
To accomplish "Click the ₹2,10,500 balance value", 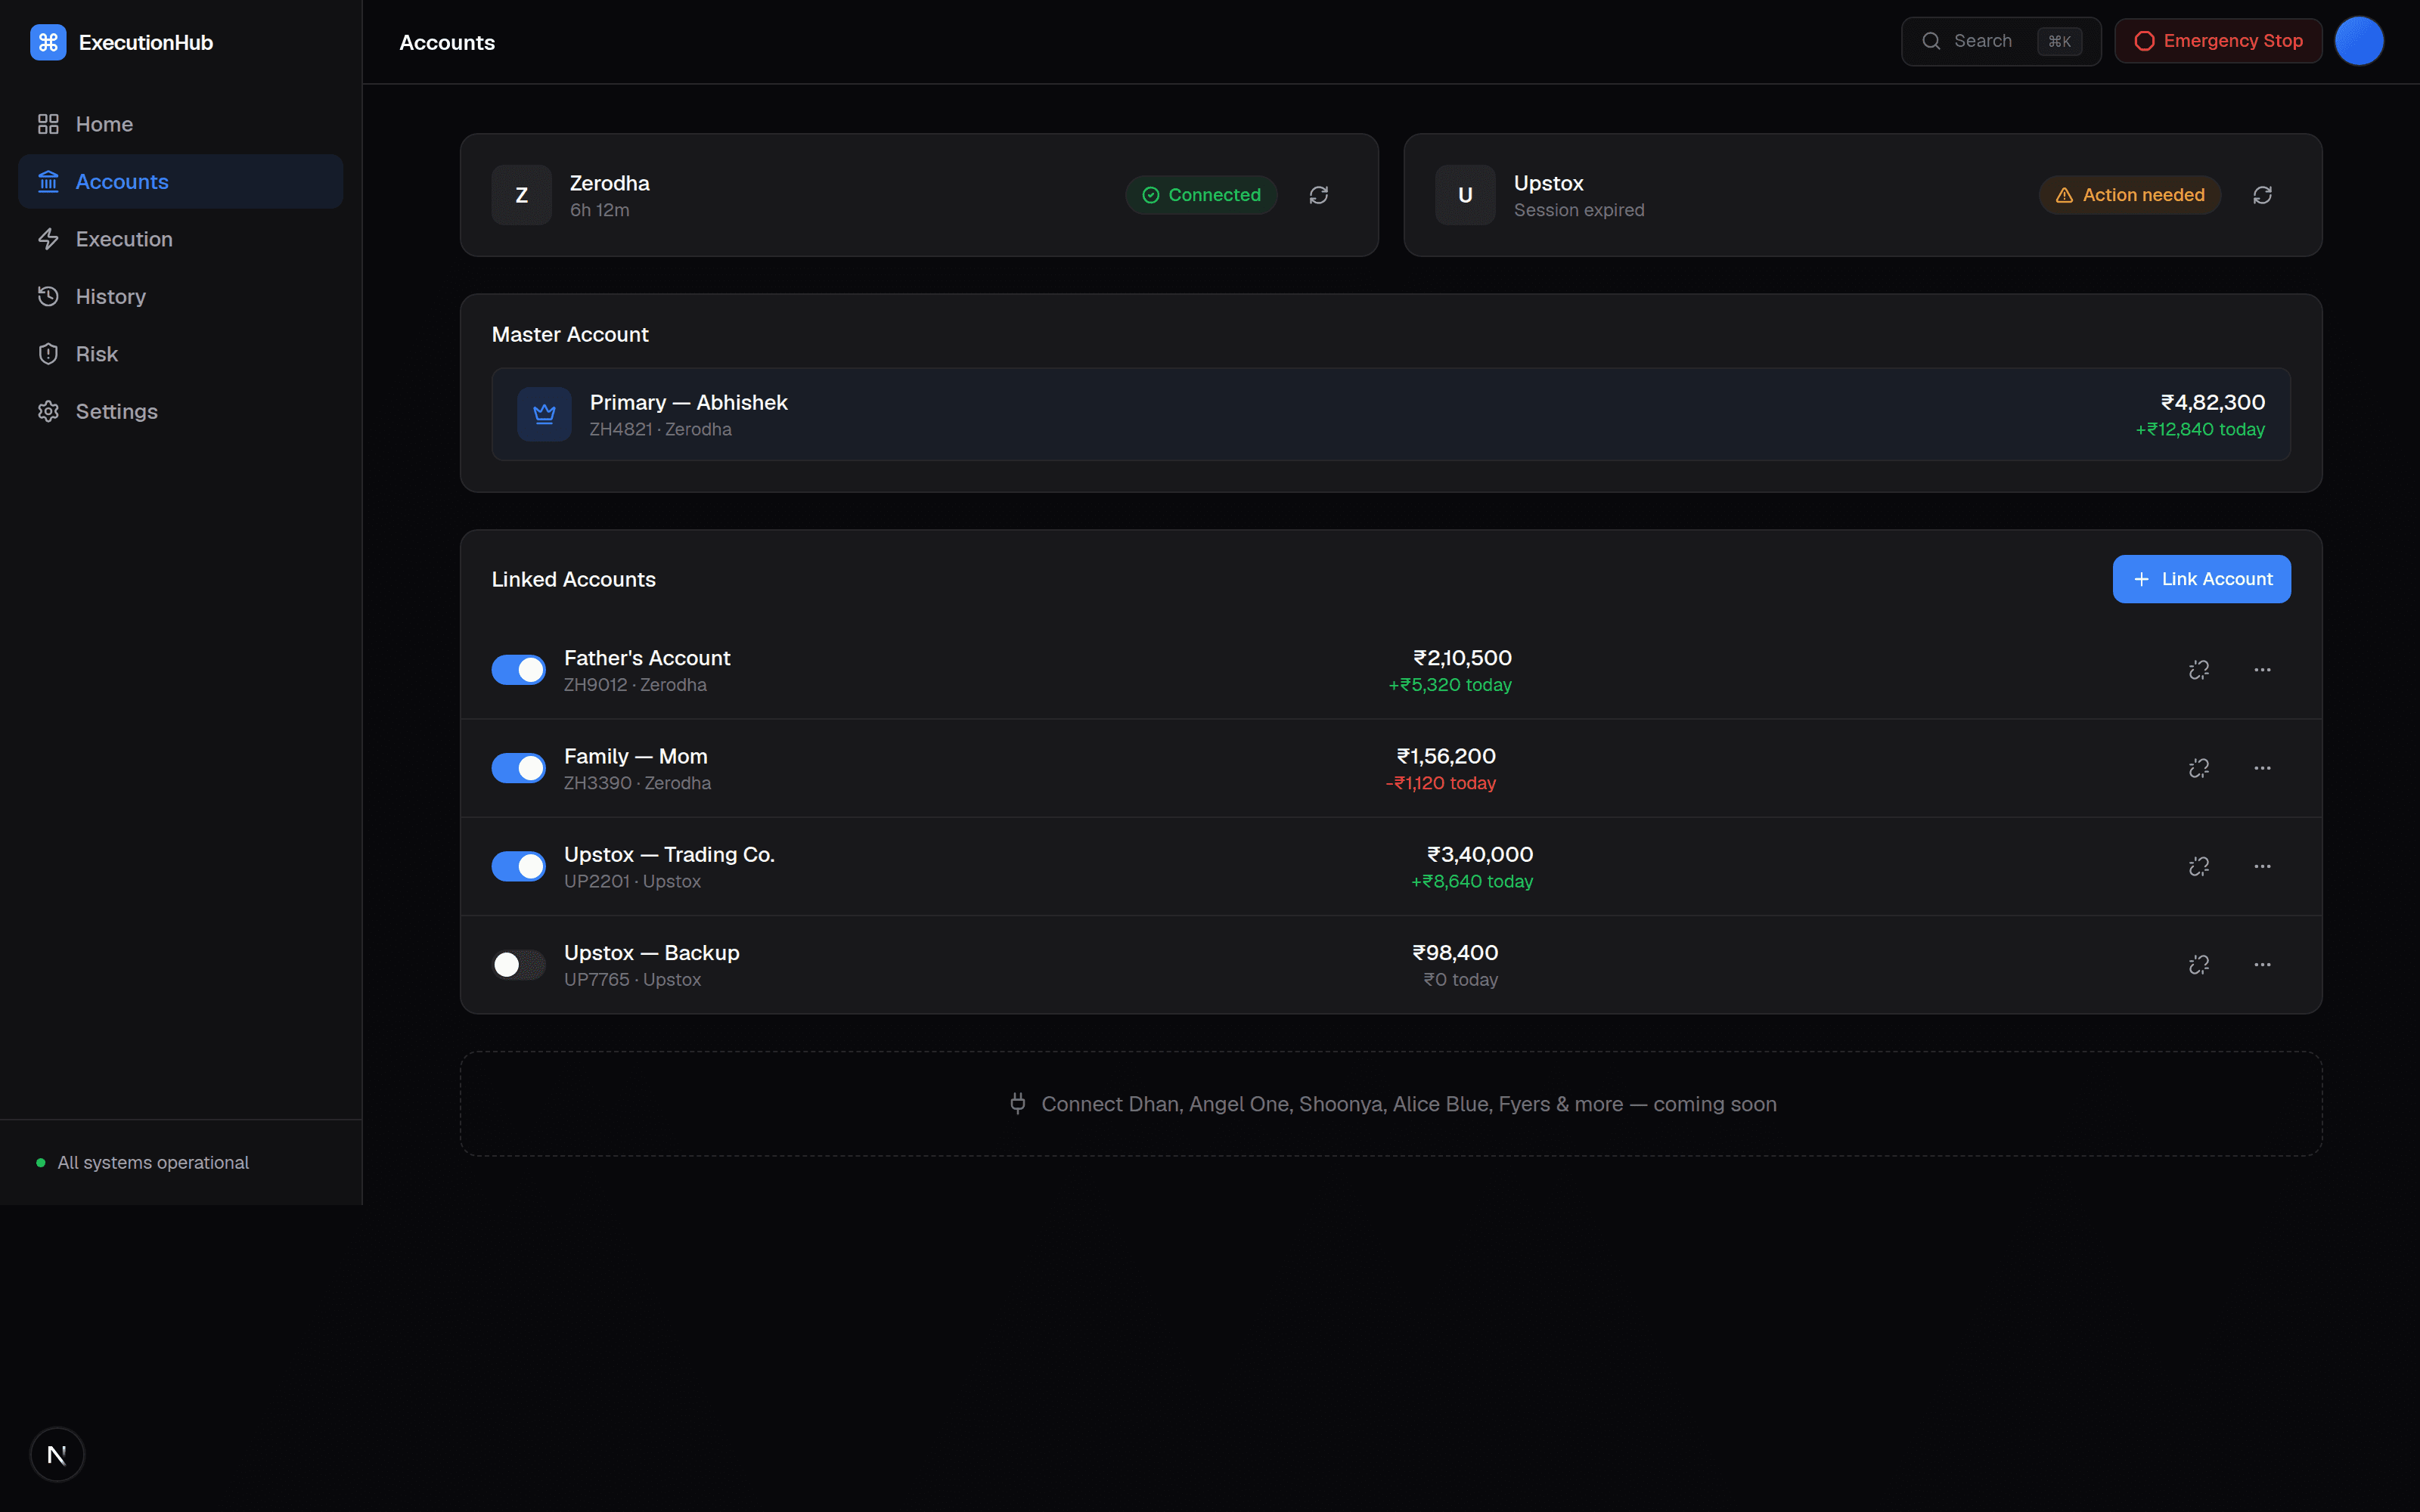I will pyautogui.click(x=1462, y=658).
